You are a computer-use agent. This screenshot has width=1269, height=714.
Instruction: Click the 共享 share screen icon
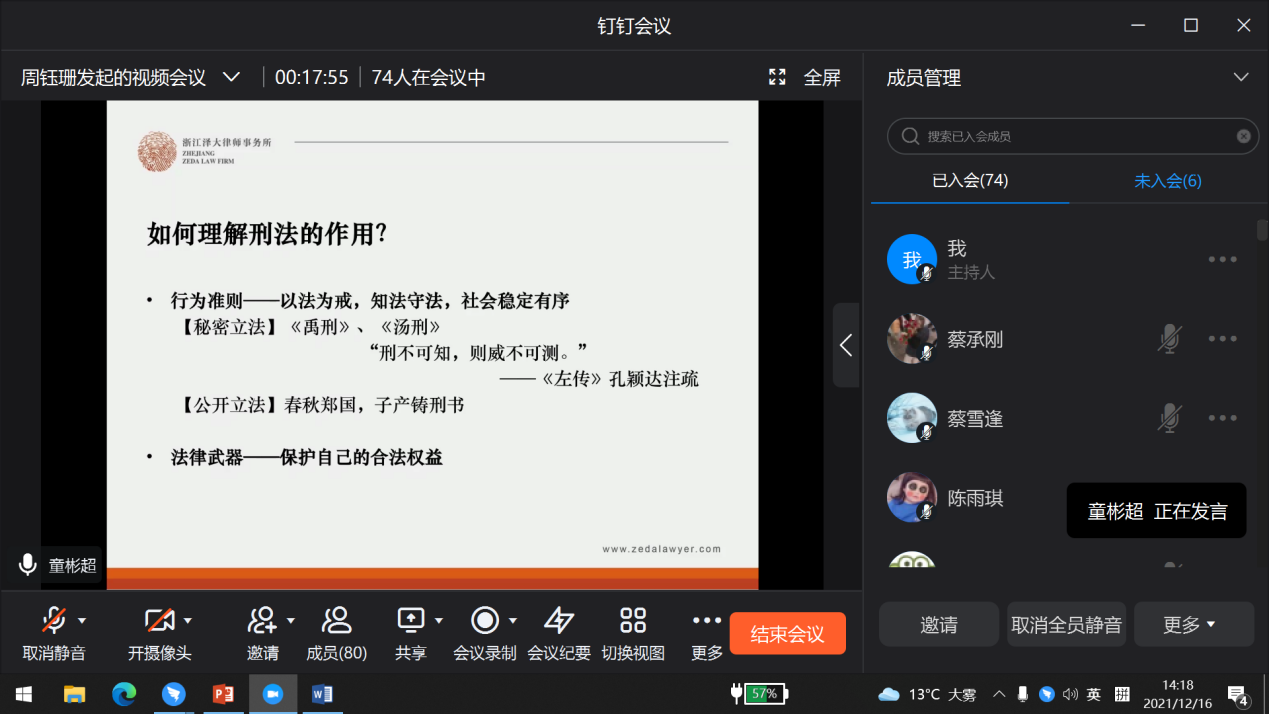tap(411, 621)
